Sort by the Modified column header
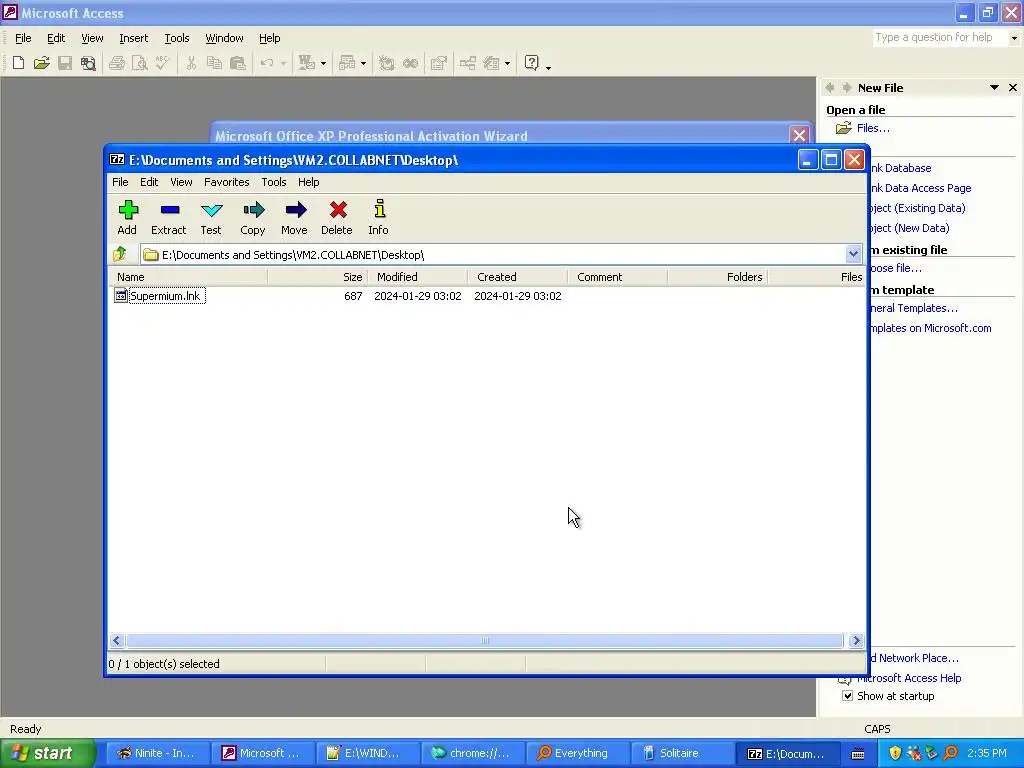 418,277
